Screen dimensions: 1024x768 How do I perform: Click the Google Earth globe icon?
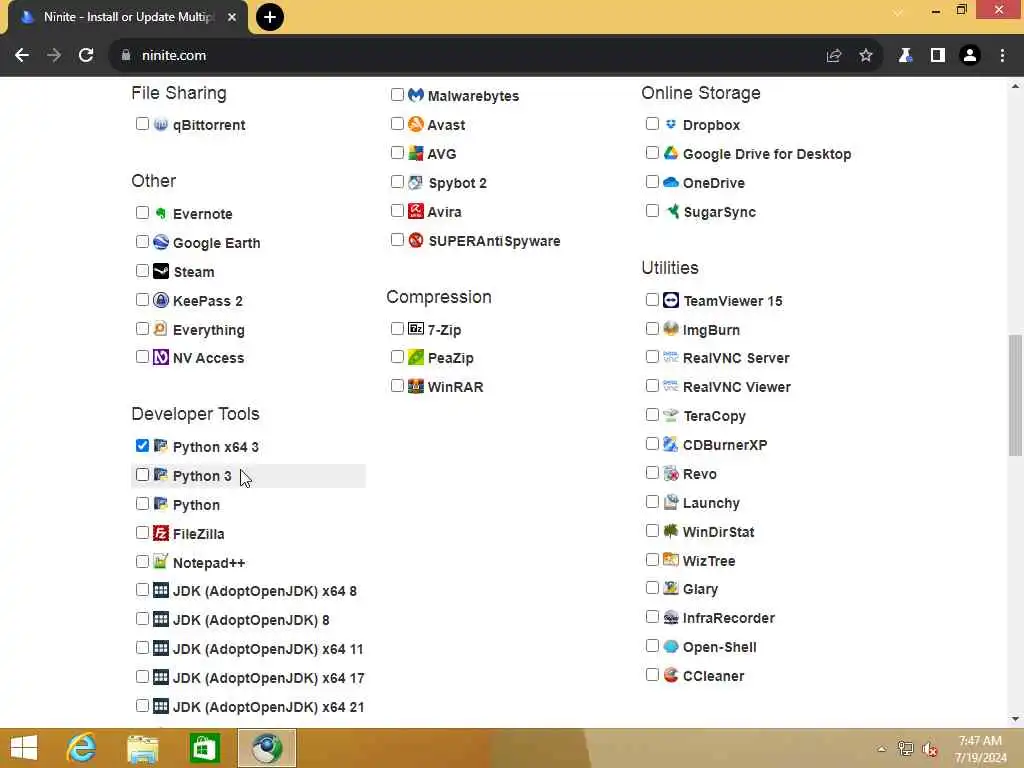tap(161, 242)
